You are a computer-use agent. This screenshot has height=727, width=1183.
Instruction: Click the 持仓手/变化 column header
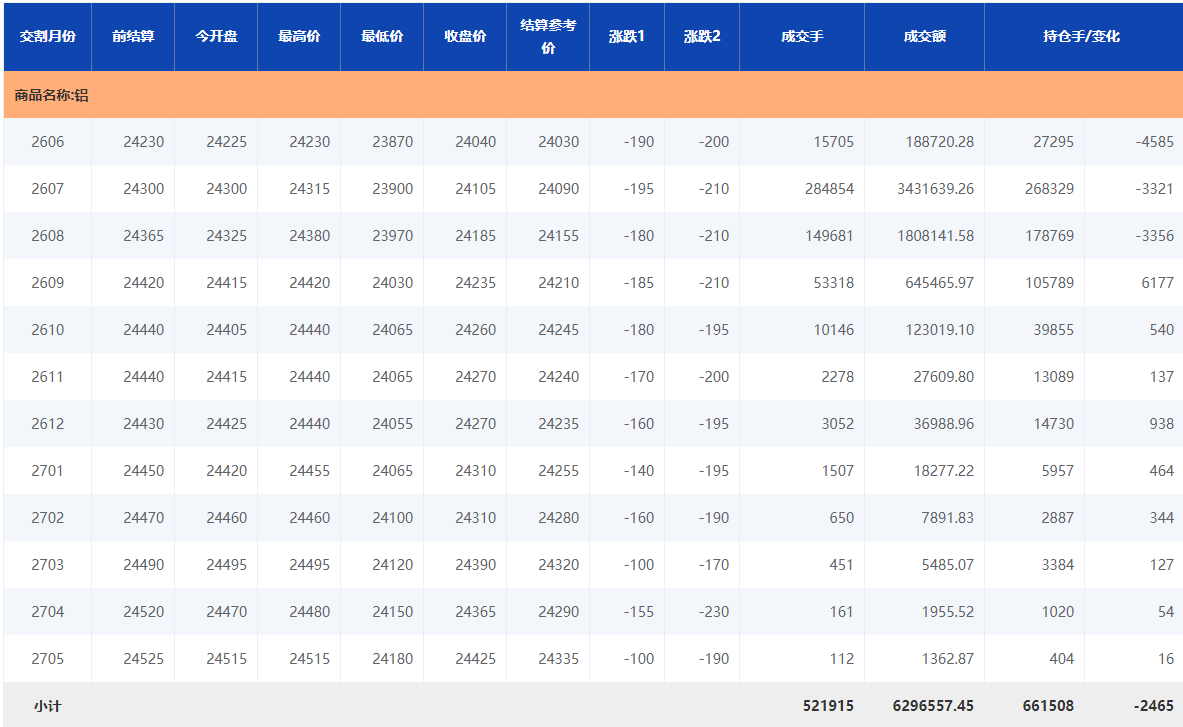[x=1081, y=36]
